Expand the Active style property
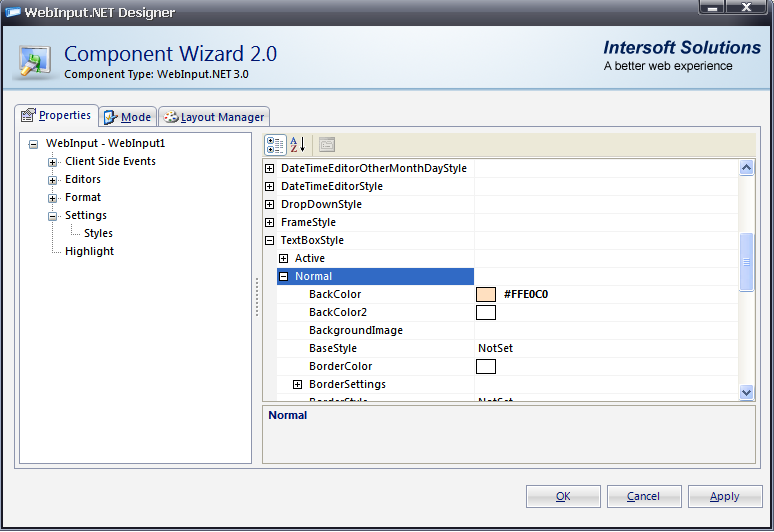 click(283, 259)
